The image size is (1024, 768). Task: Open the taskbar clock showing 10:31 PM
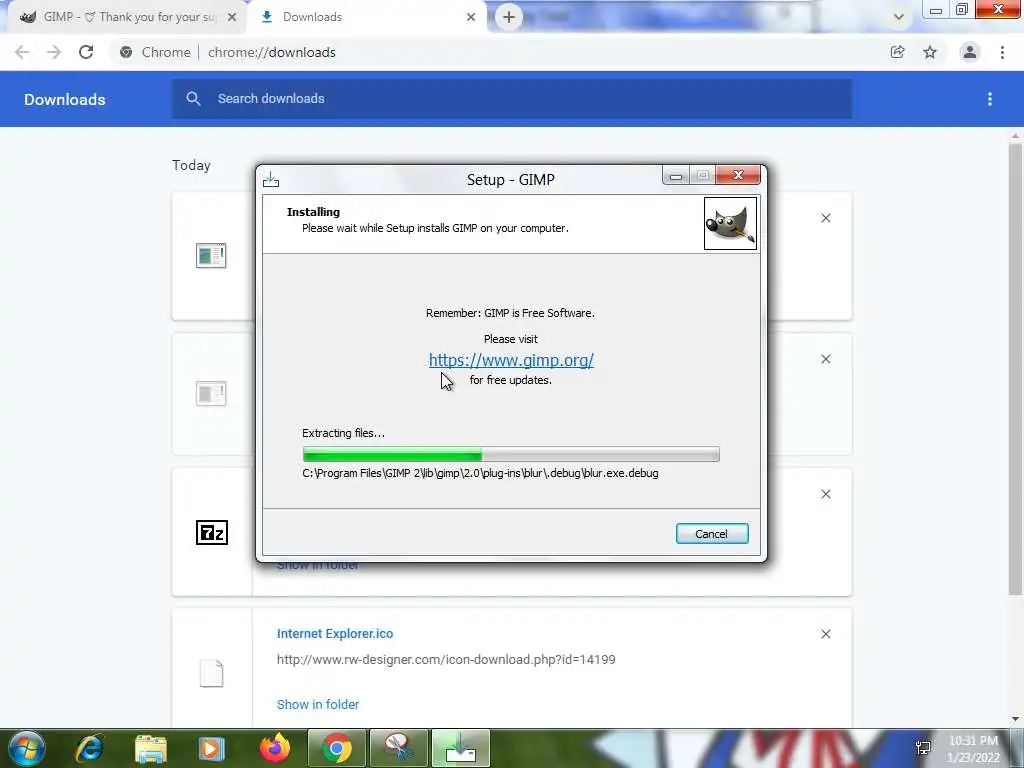point(973,749)
